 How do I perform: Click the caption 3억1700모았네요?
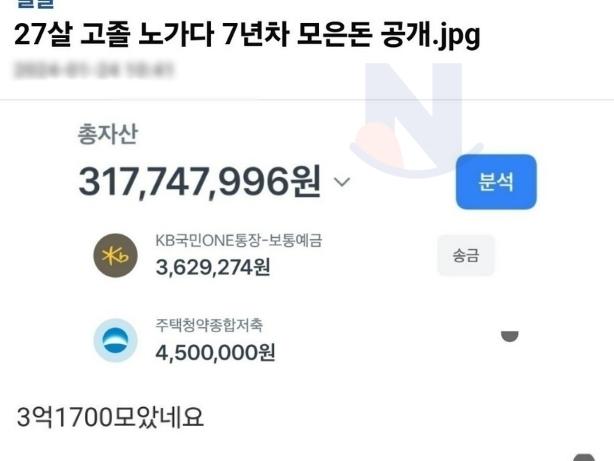[110, 417]
